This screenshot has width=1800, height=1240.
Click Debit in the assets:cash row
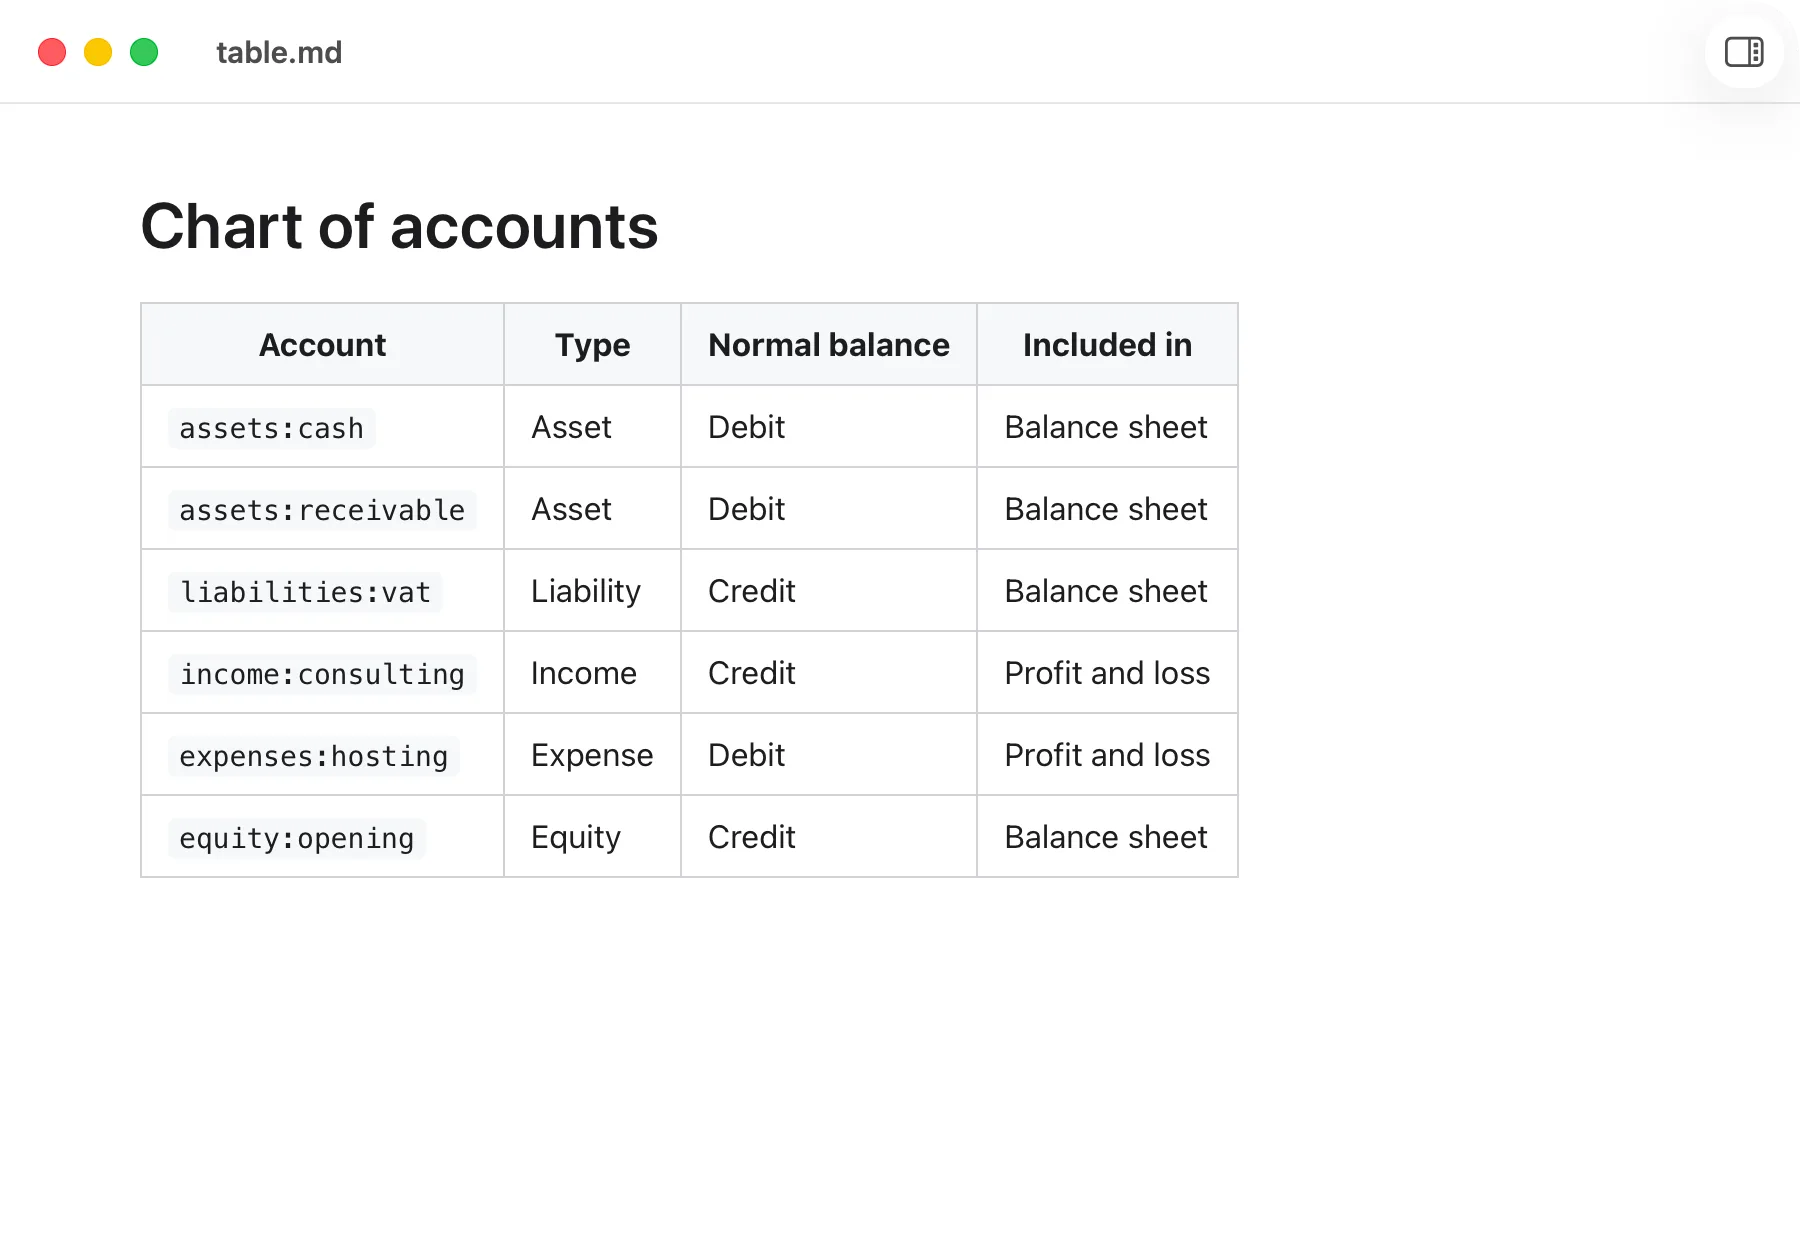(x=747, y=427)
